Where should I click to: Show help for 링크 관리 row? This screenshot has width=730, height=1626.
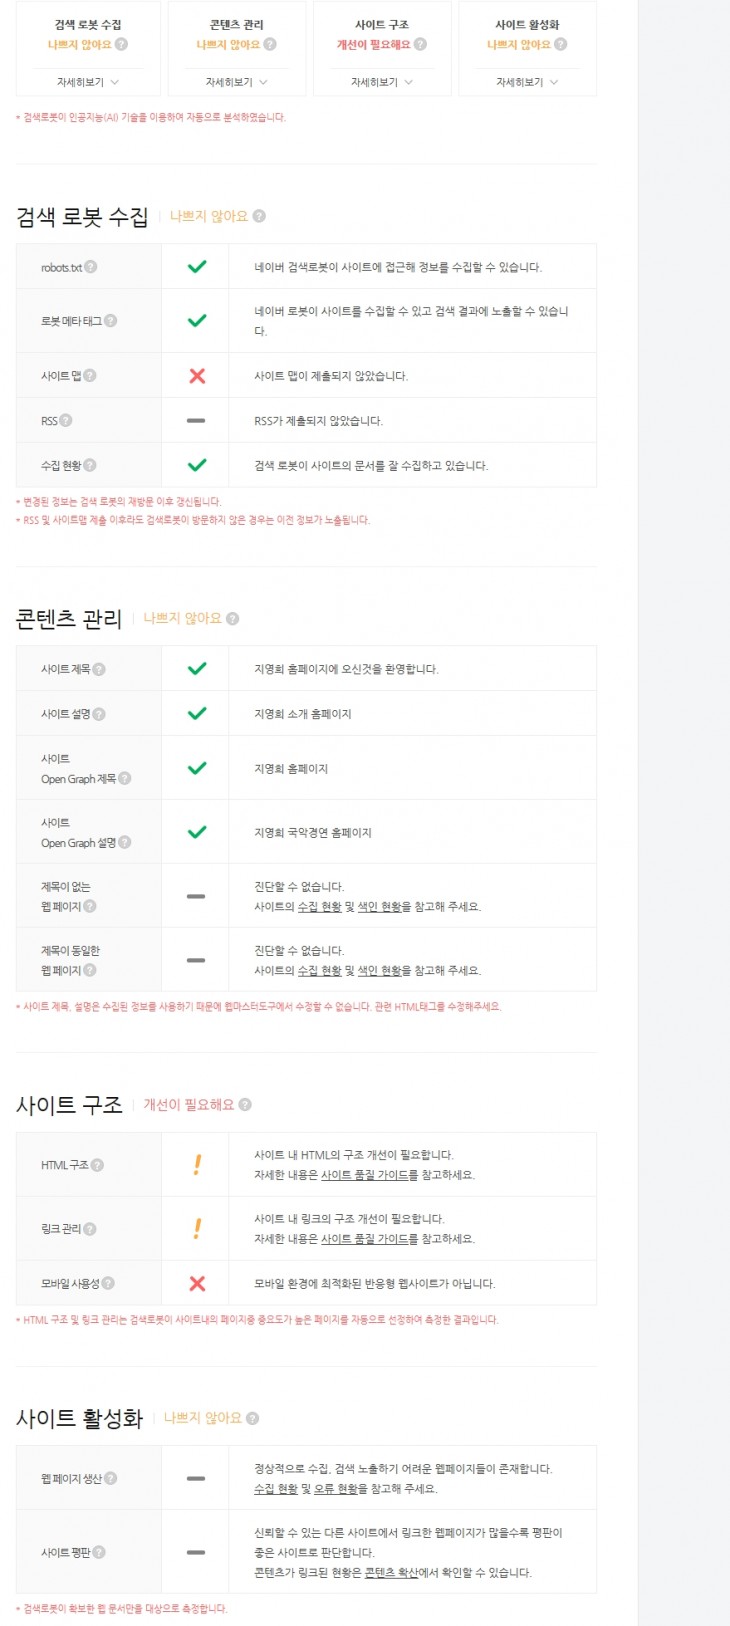[x=90, y=1229]
